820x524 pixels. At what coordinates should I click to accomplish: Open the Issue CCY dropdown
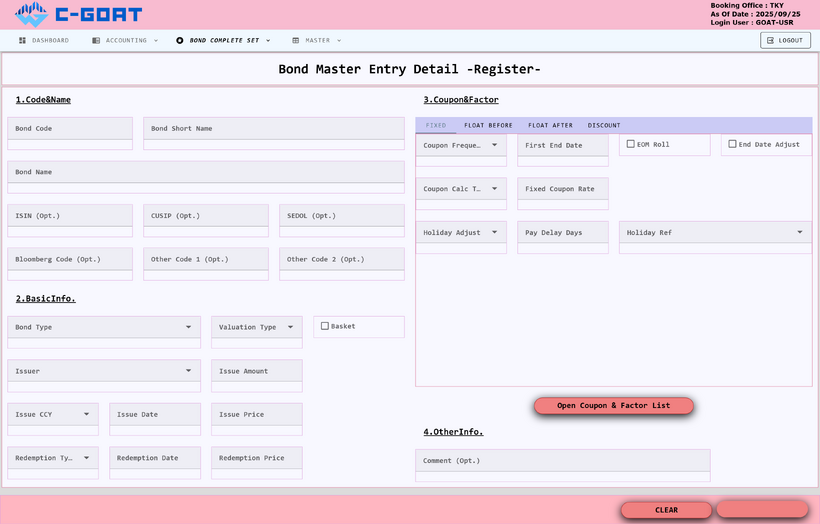87,414
